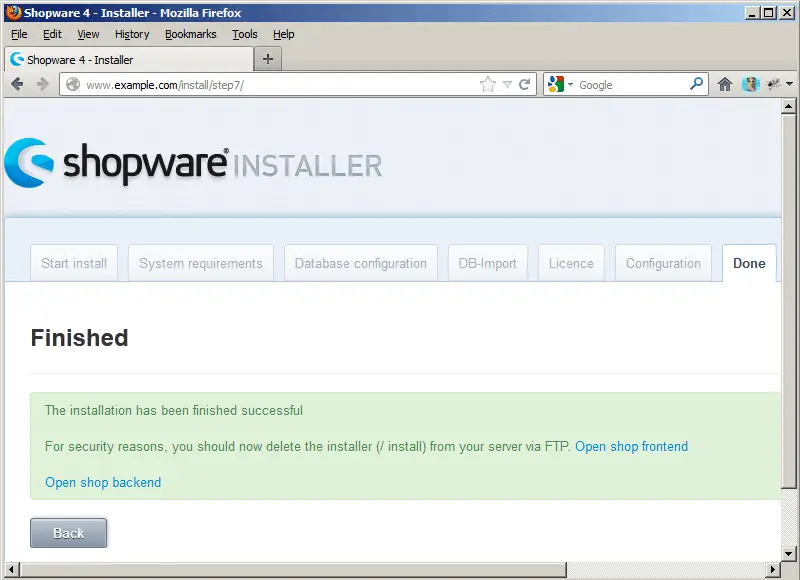Click the Shopware tab favicon
Image resolution: width=800 pixels, height=580 pixels.
click(x=17, y=59)
